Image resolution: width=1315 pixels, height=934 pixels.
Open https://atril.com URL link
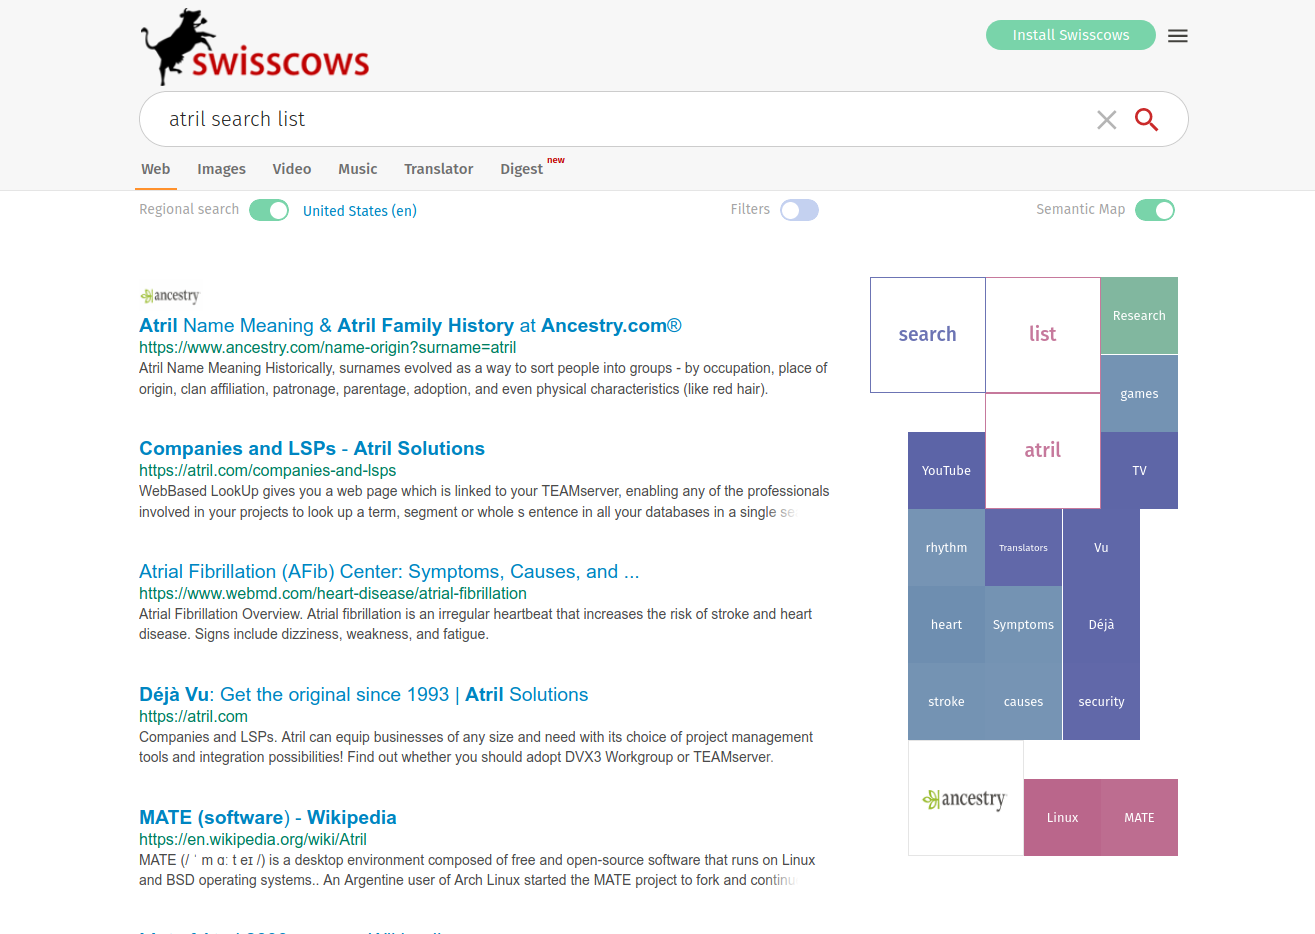pyautogui.click(x=193, y=717)
